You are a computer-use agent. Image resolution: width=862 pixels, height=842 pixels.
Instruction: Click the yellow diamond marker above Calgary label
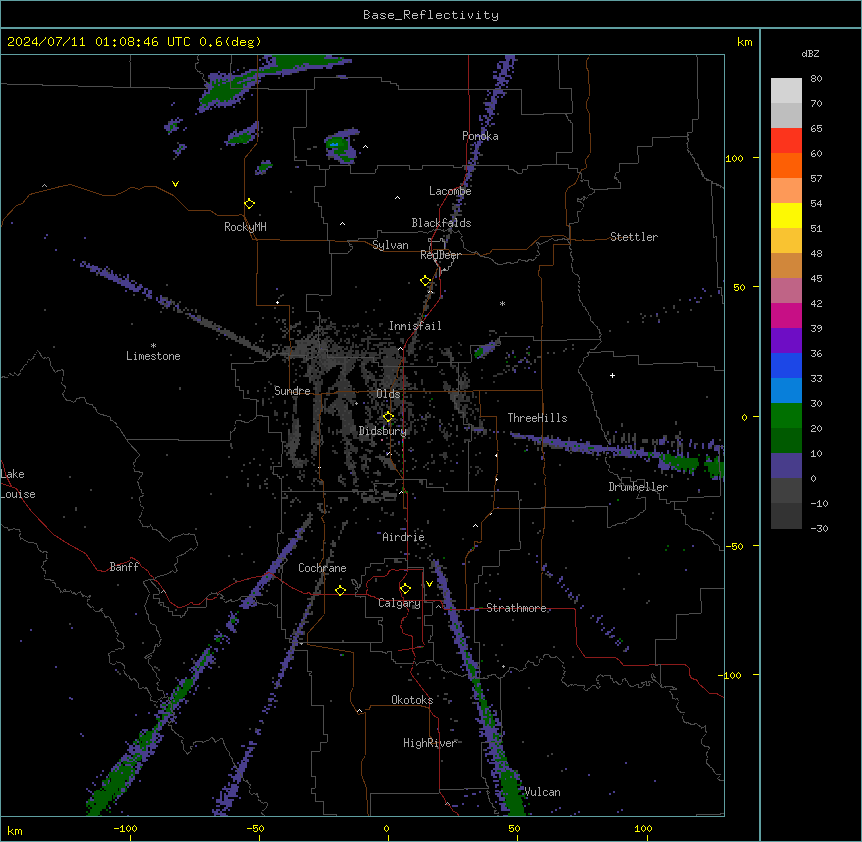(x=405, y=589)
